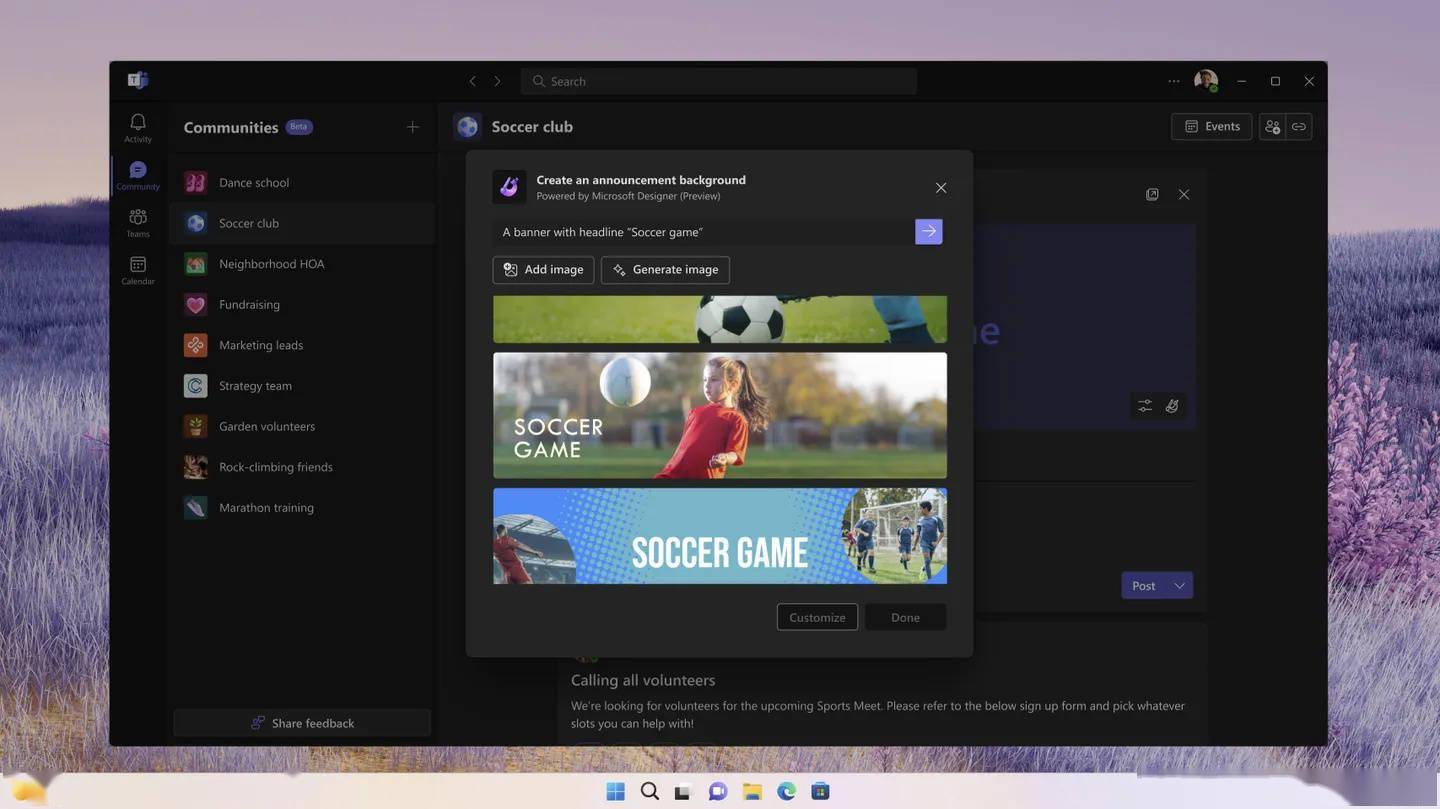The height and width of the screenshot is (809, 1440).
Task: Open the more options ellipsis in title bar
Action: coord(1173,81)
